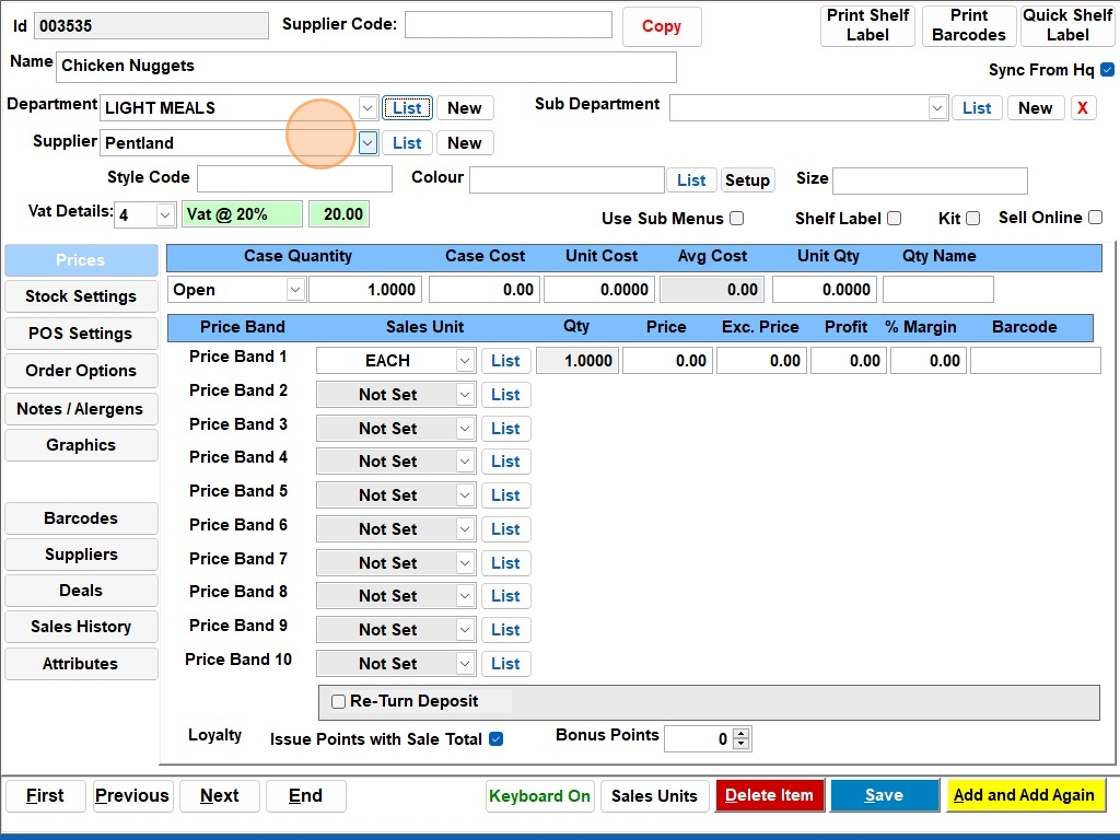
Task: Expand the Open case quantity dropdown
Action: click(295, 289)
